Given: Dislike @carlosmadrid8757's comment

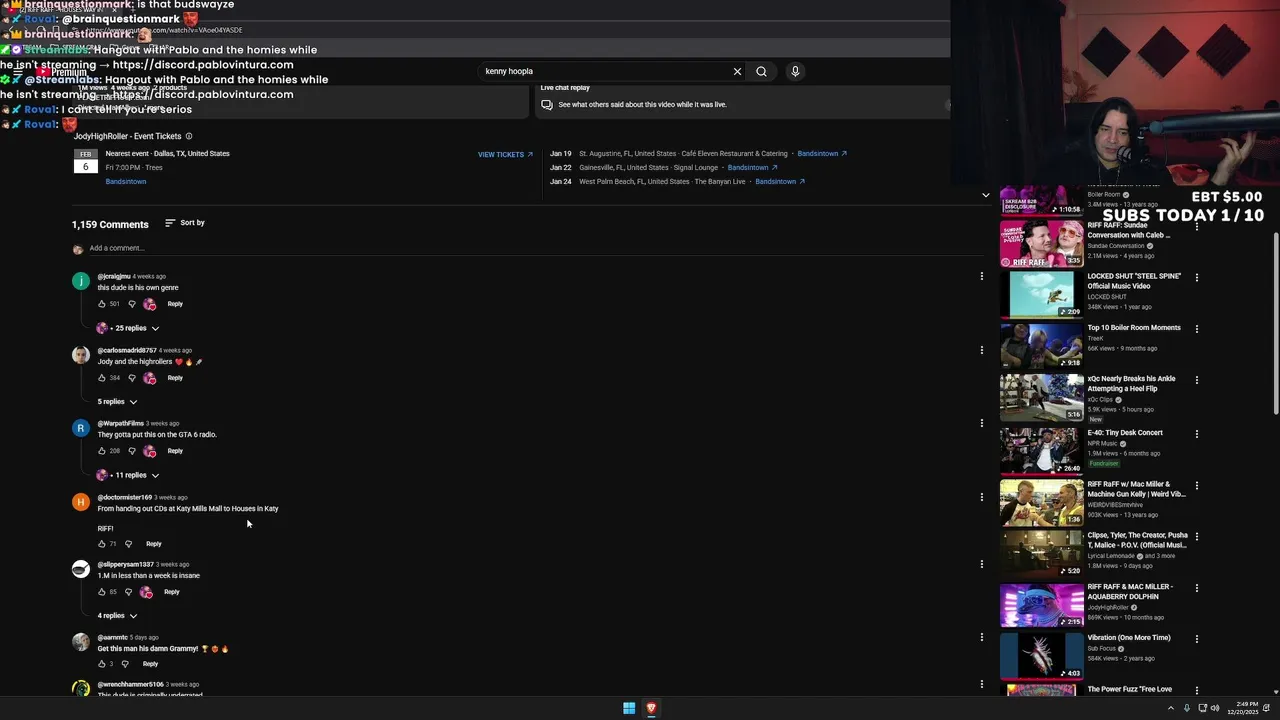Looking at the screenshot, I should [x=132, y=378].
